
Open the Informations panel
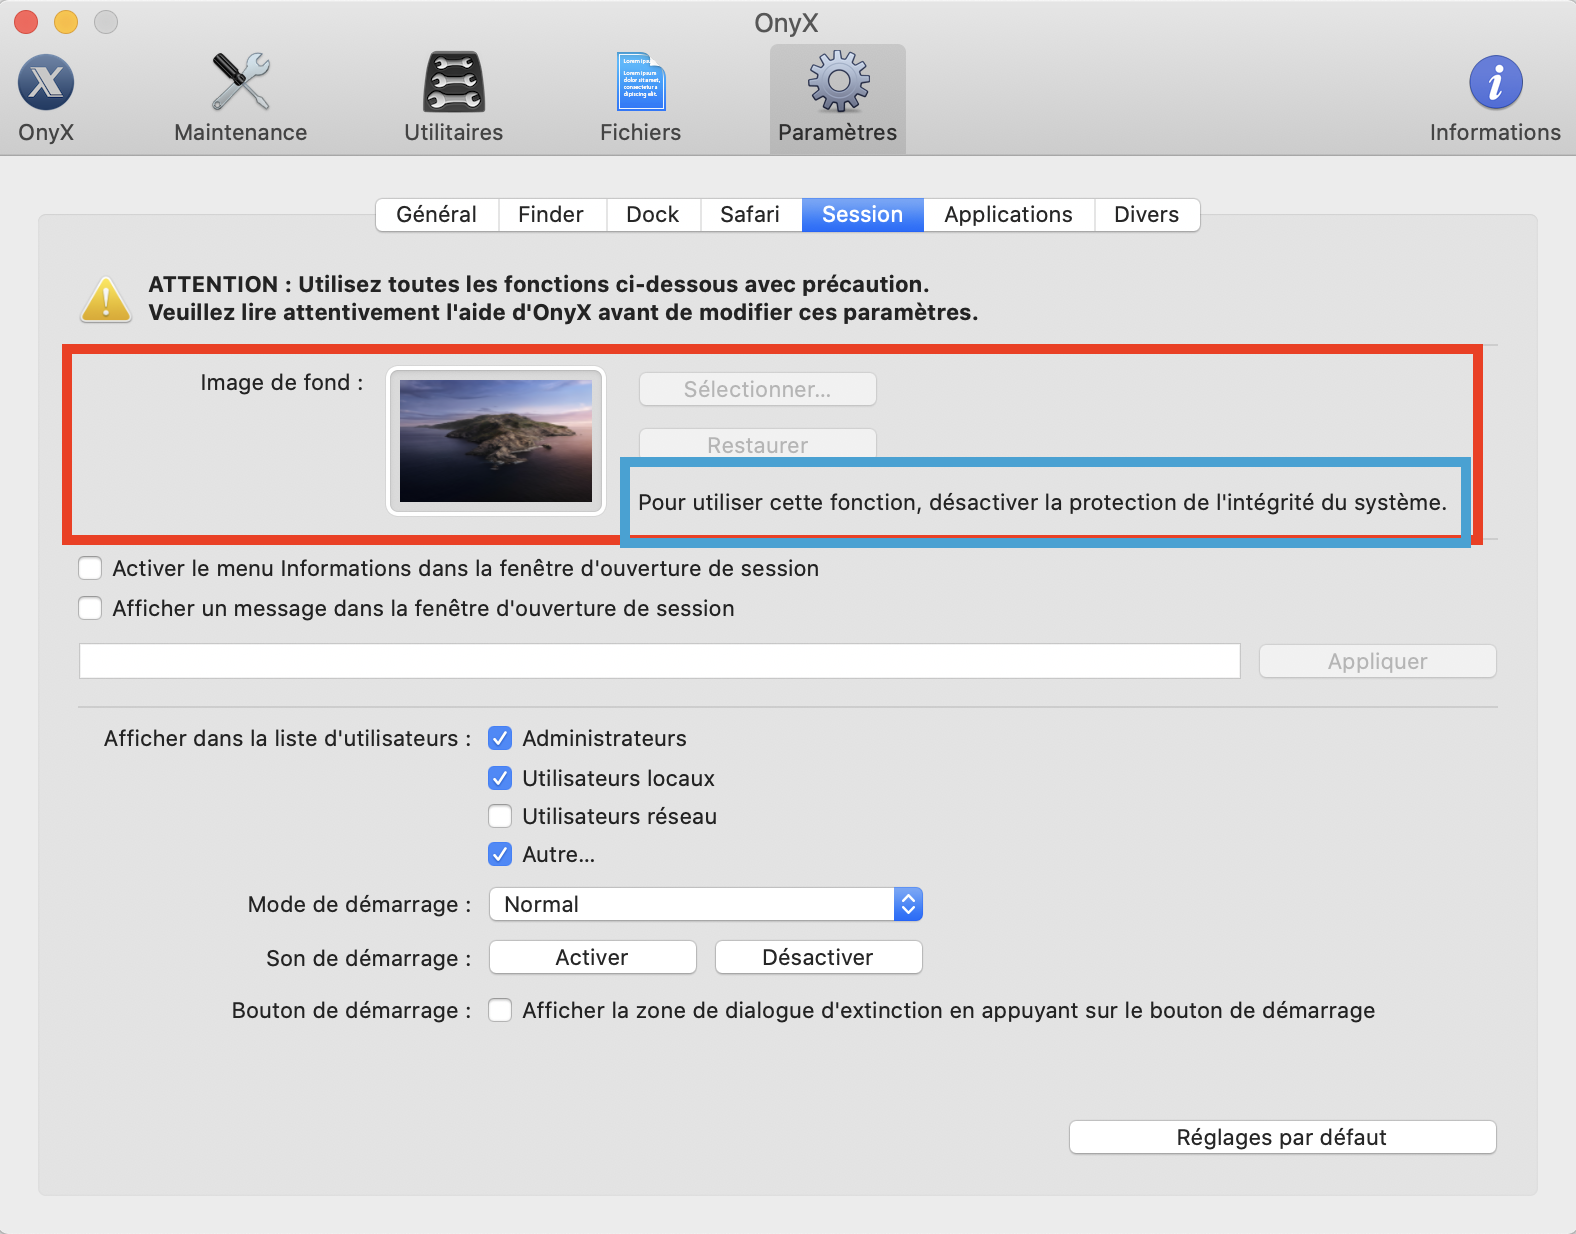(1495, 98)
